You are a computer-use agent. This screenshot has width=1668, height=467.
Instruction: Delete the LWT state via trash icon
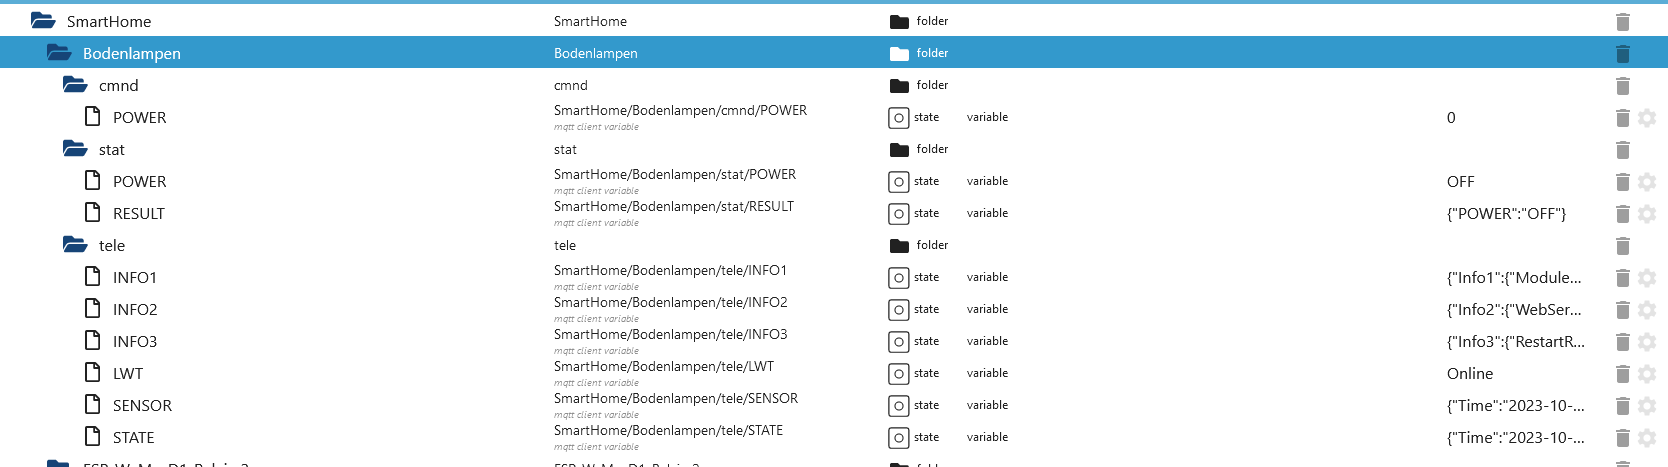[1623, 374]
